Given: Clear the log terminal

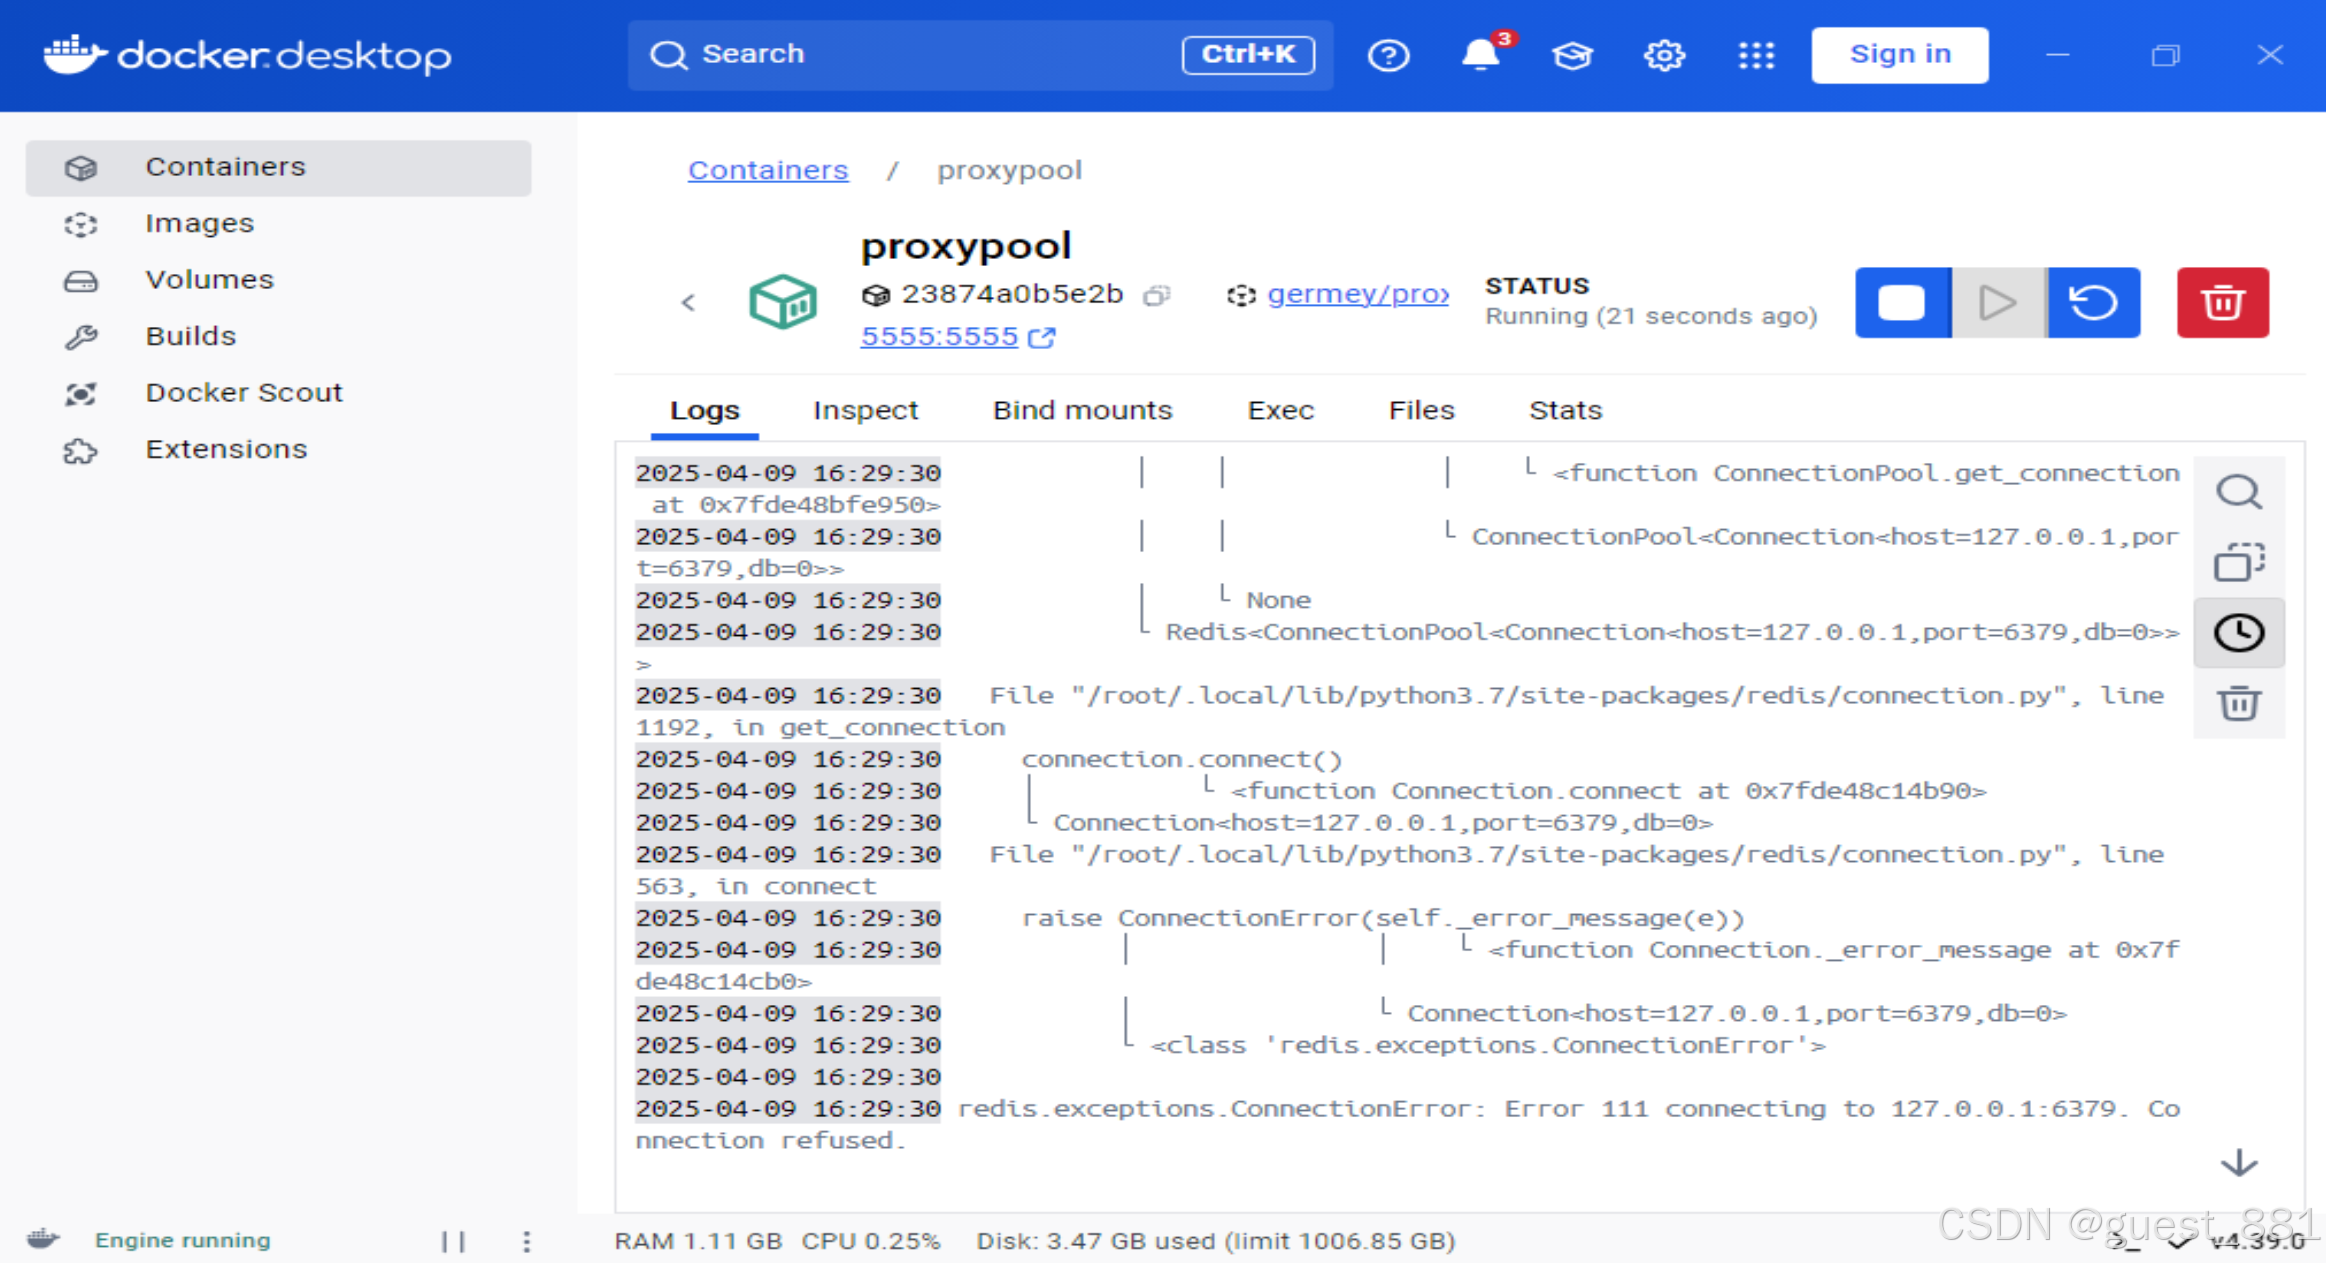Looking at the screenshot, I should click(x=2238, y=703).
